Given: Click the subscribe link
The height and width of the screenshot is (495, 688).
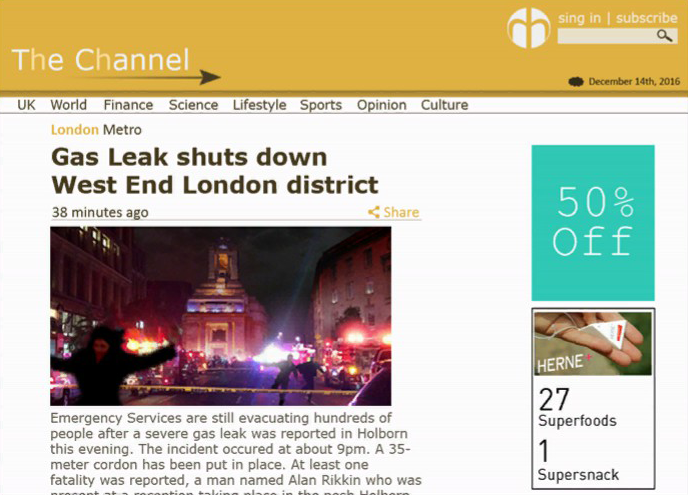Looking at the screenshot, I should click(646, 18).
